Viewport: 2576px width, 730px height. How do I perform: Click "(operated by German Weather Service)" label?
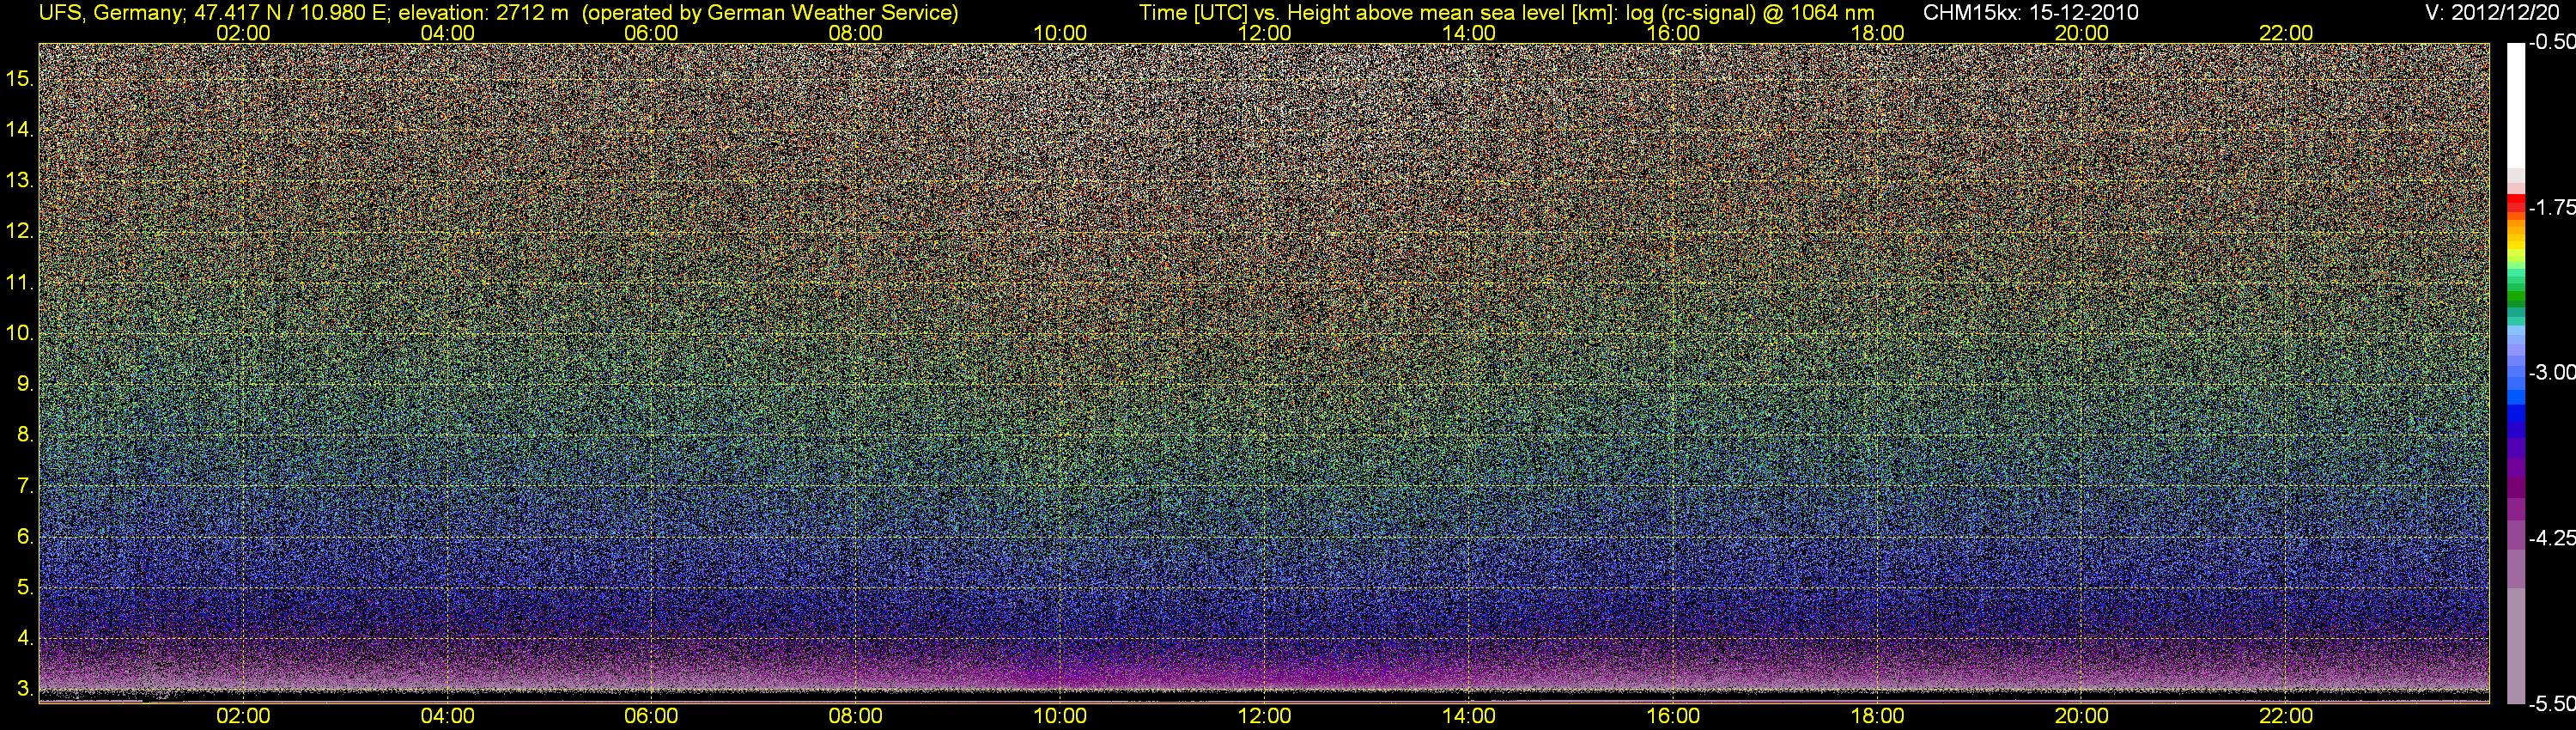[x=771, y=13]
